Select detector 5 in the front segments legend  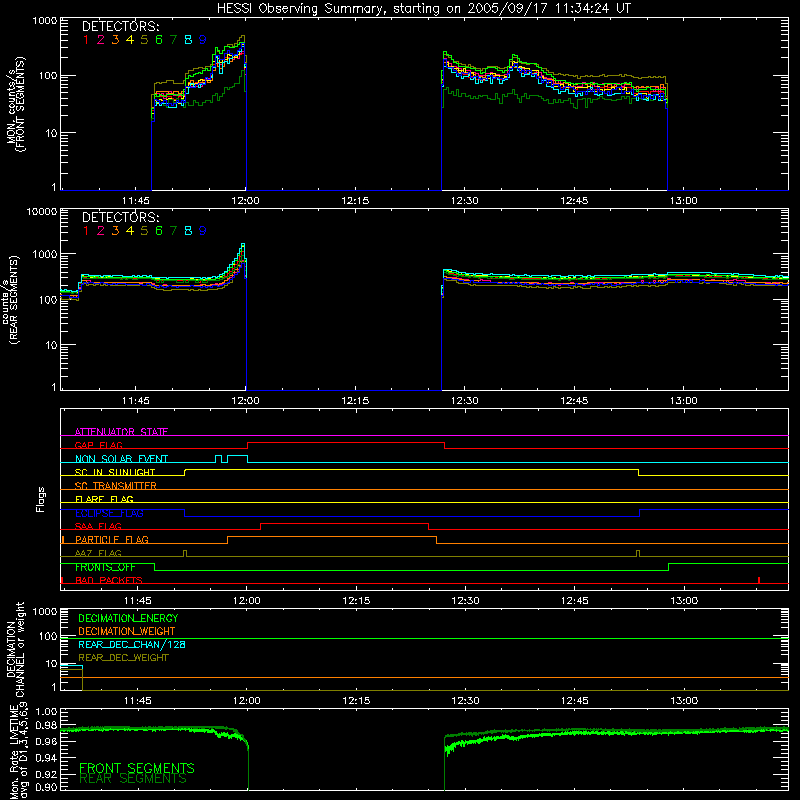pyautogui.click(x=144, y=40)
